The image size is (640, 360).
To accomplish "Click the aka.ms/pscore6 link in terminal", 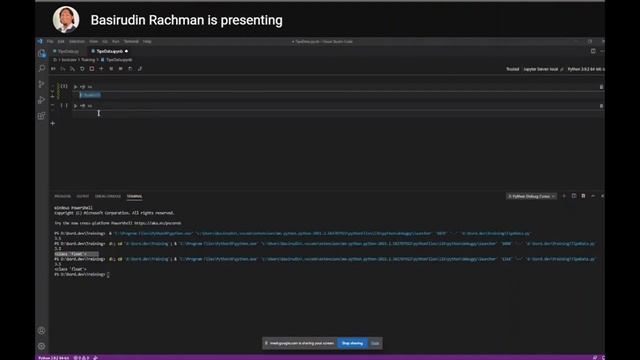I will click(x=158, y=223).
